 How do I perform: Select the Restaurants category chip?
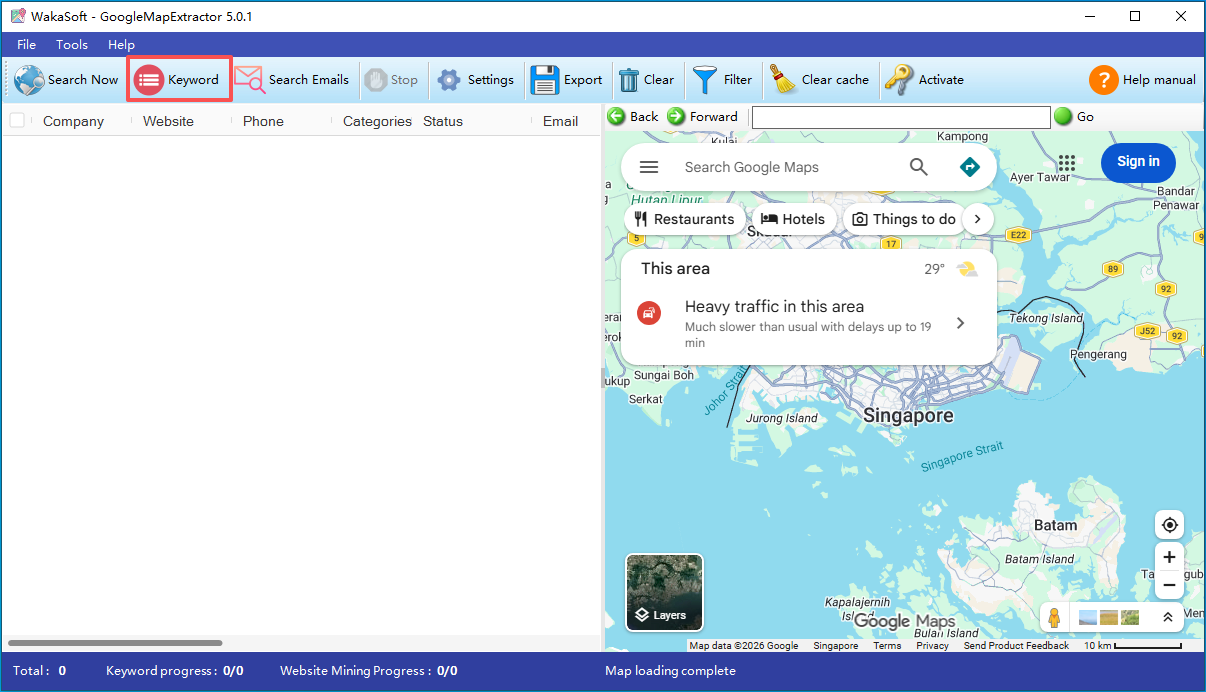click(x=684, y=219)
